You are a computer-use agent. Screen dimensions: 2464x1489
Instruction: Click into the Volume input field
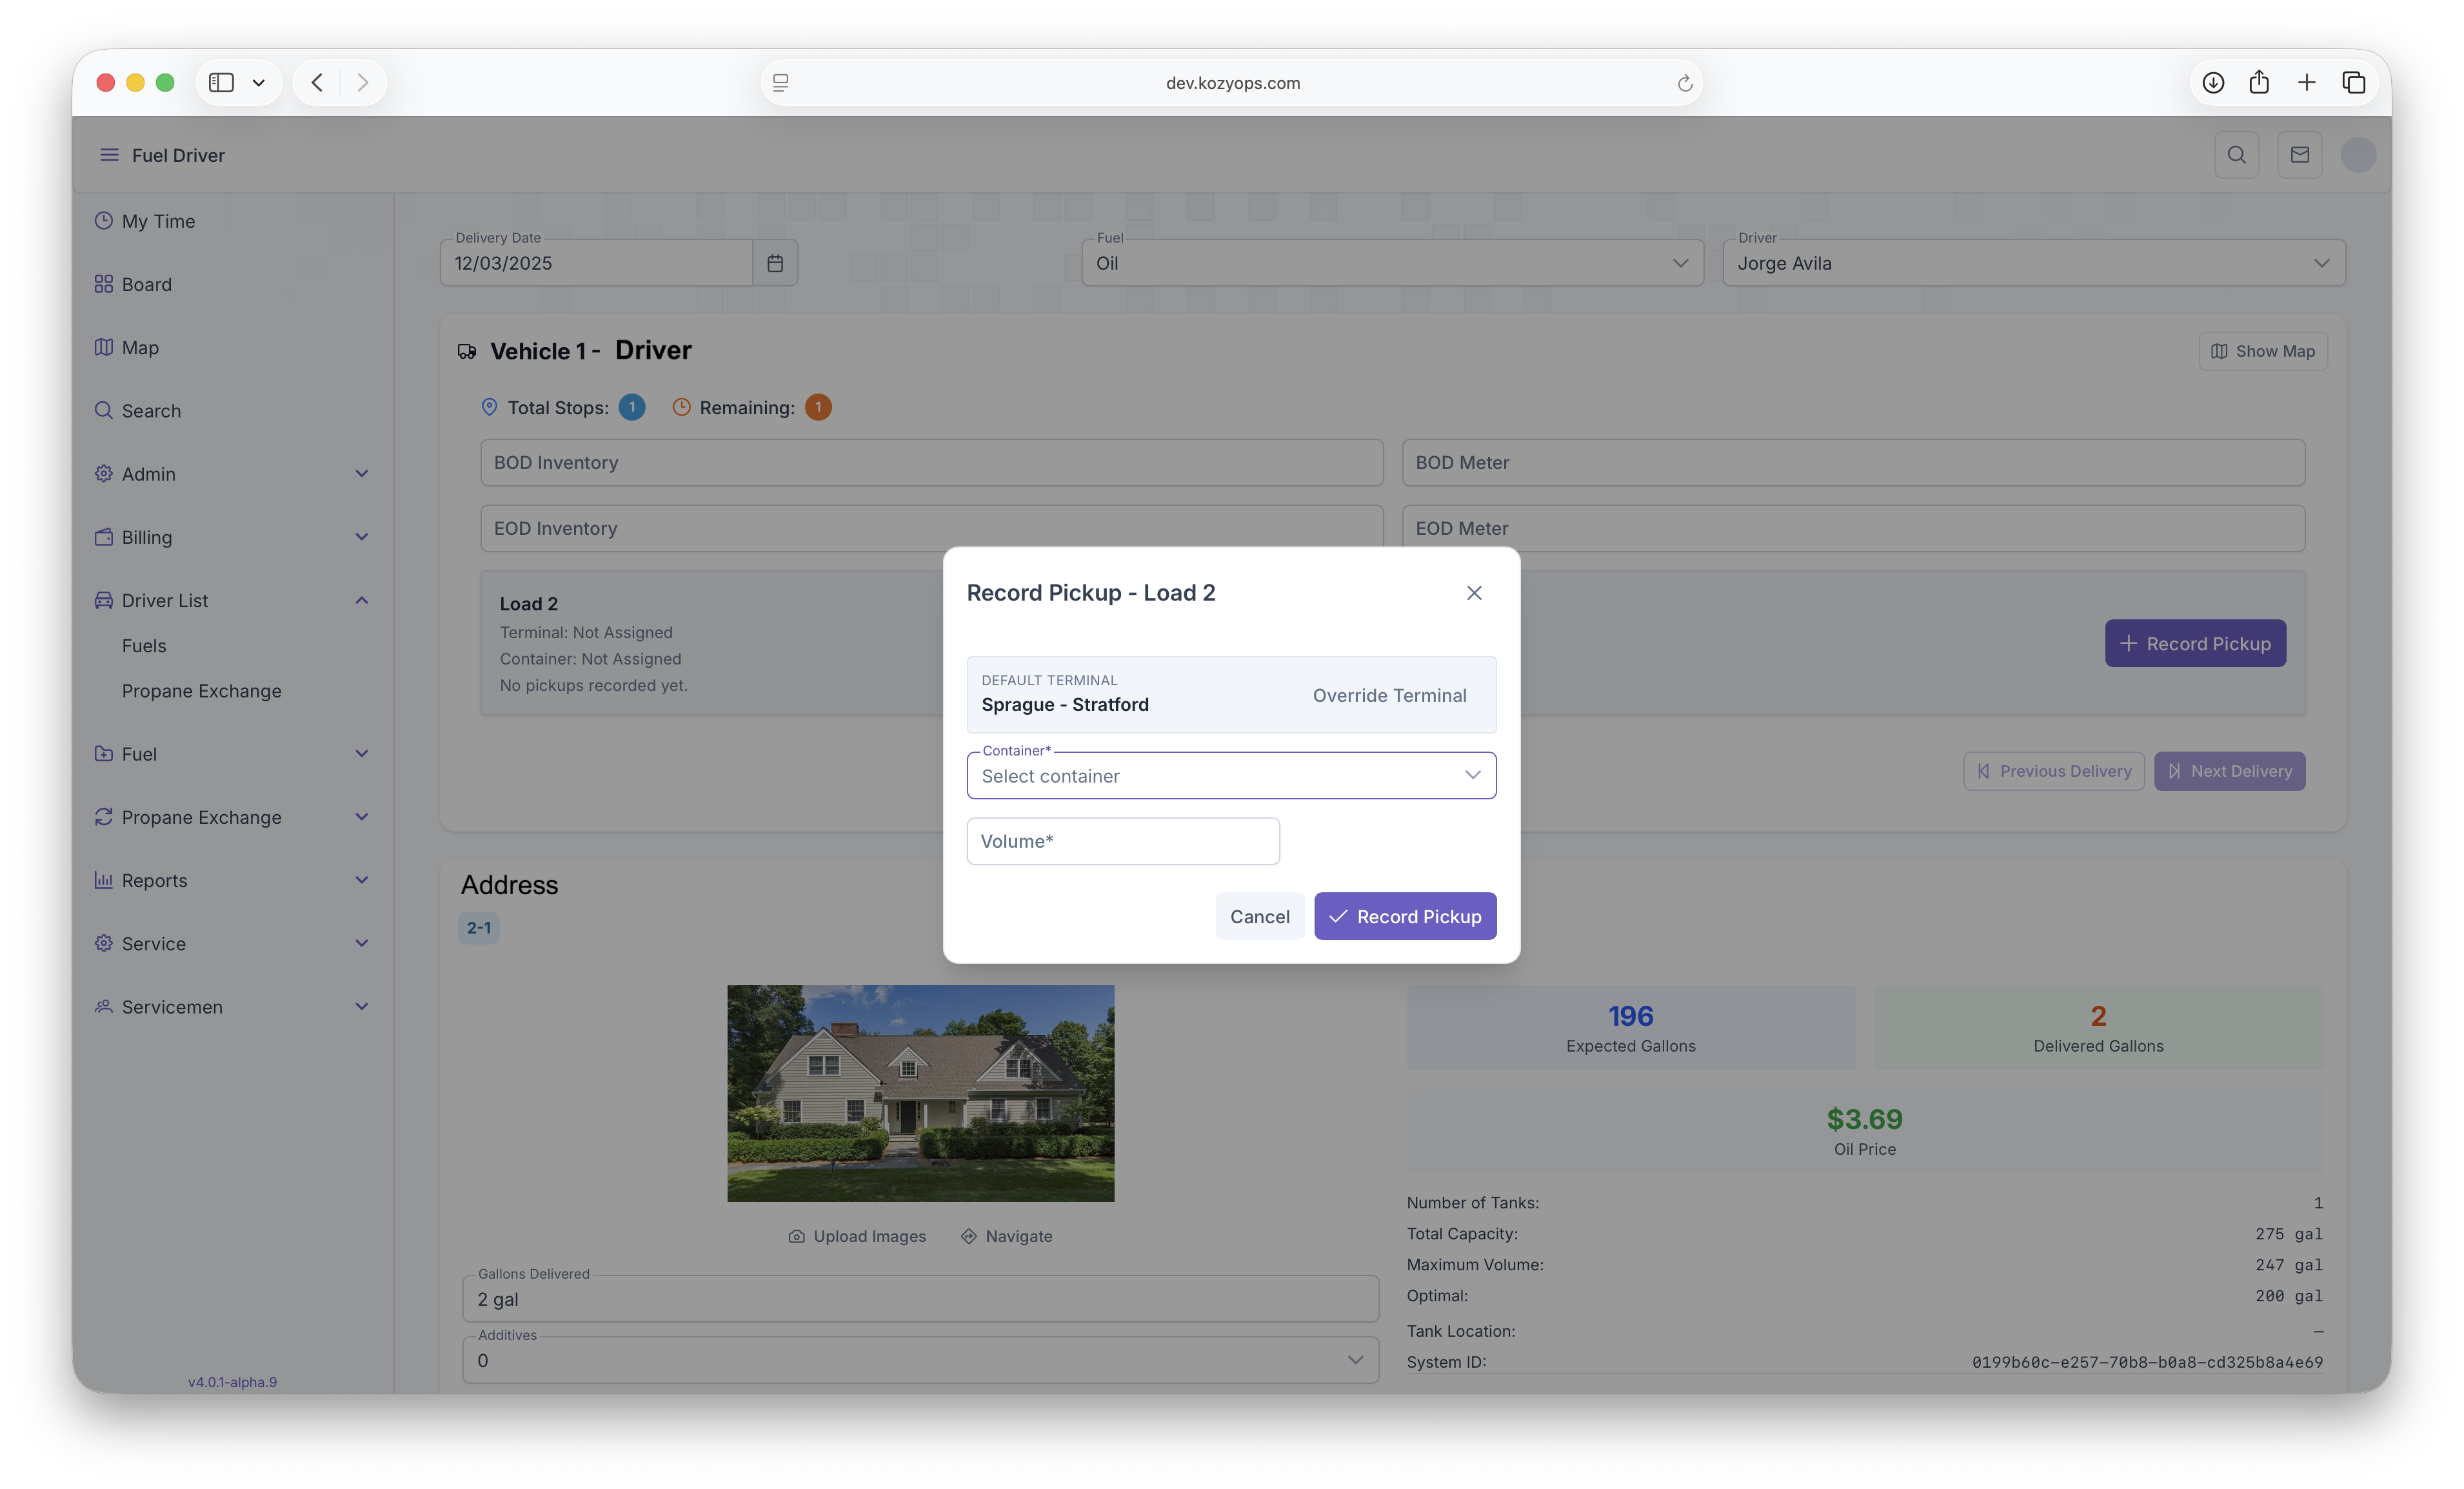1122,841
